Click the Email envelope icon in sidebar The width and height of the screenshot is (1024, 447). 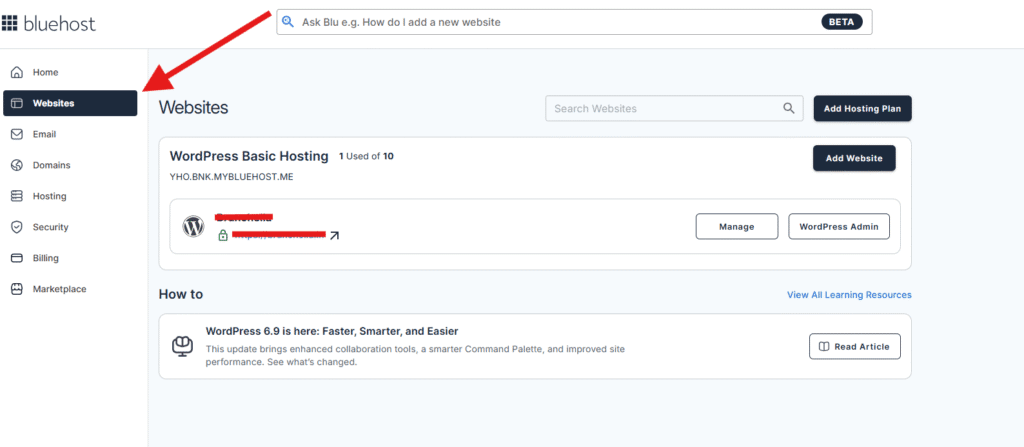coord(17,134)
